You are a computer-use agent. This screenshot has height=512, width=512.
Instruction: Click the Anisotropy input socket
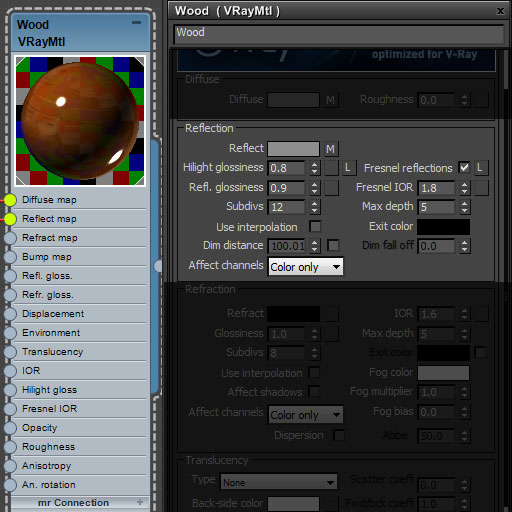tap(10, 466)
